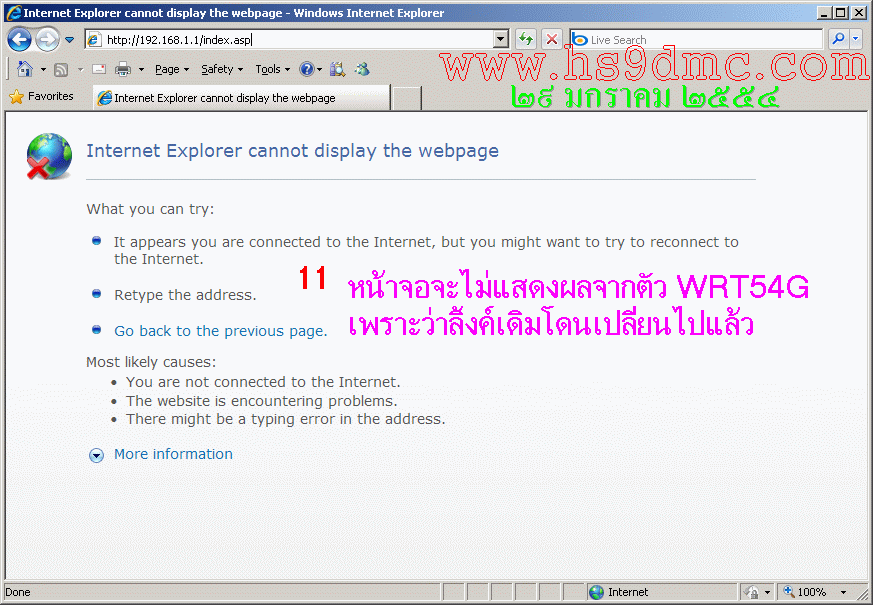Click the Research icon in command bar
Viewport: 873px width, 605px height.
click(x=337, y=69)
